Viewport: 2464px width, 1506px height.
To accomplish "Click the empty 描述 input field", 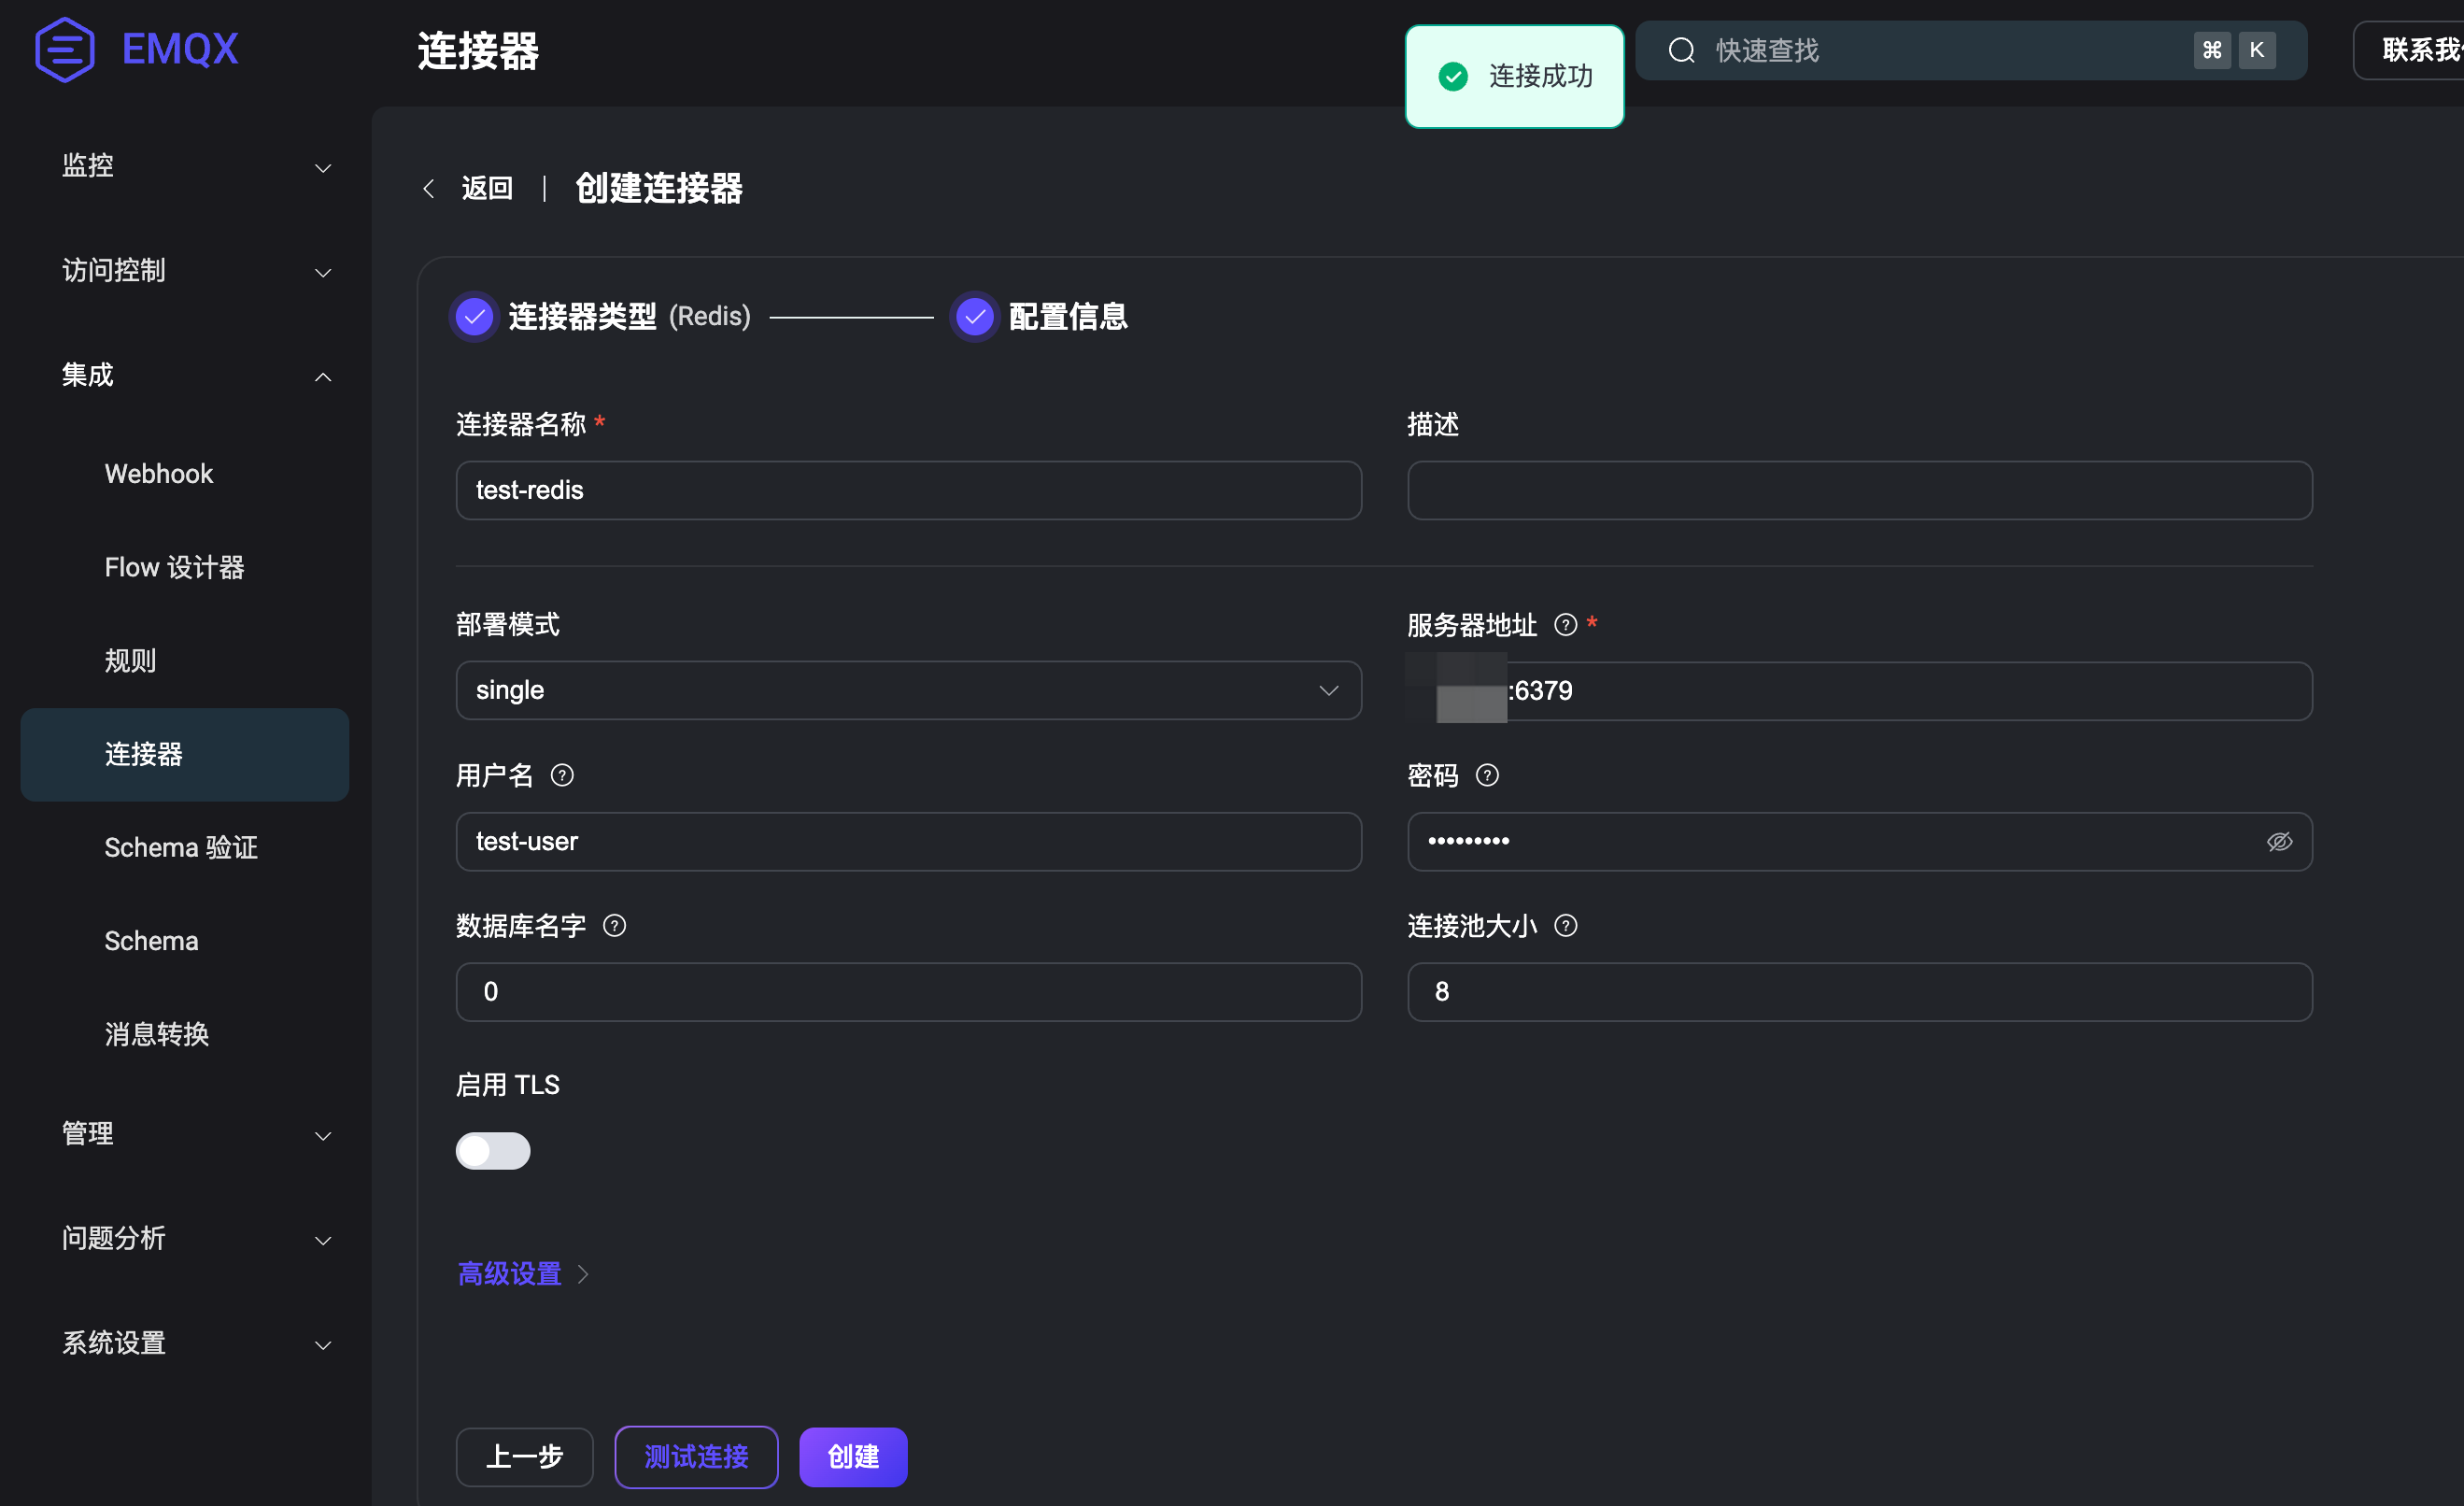I will [x=1859, y=490].
